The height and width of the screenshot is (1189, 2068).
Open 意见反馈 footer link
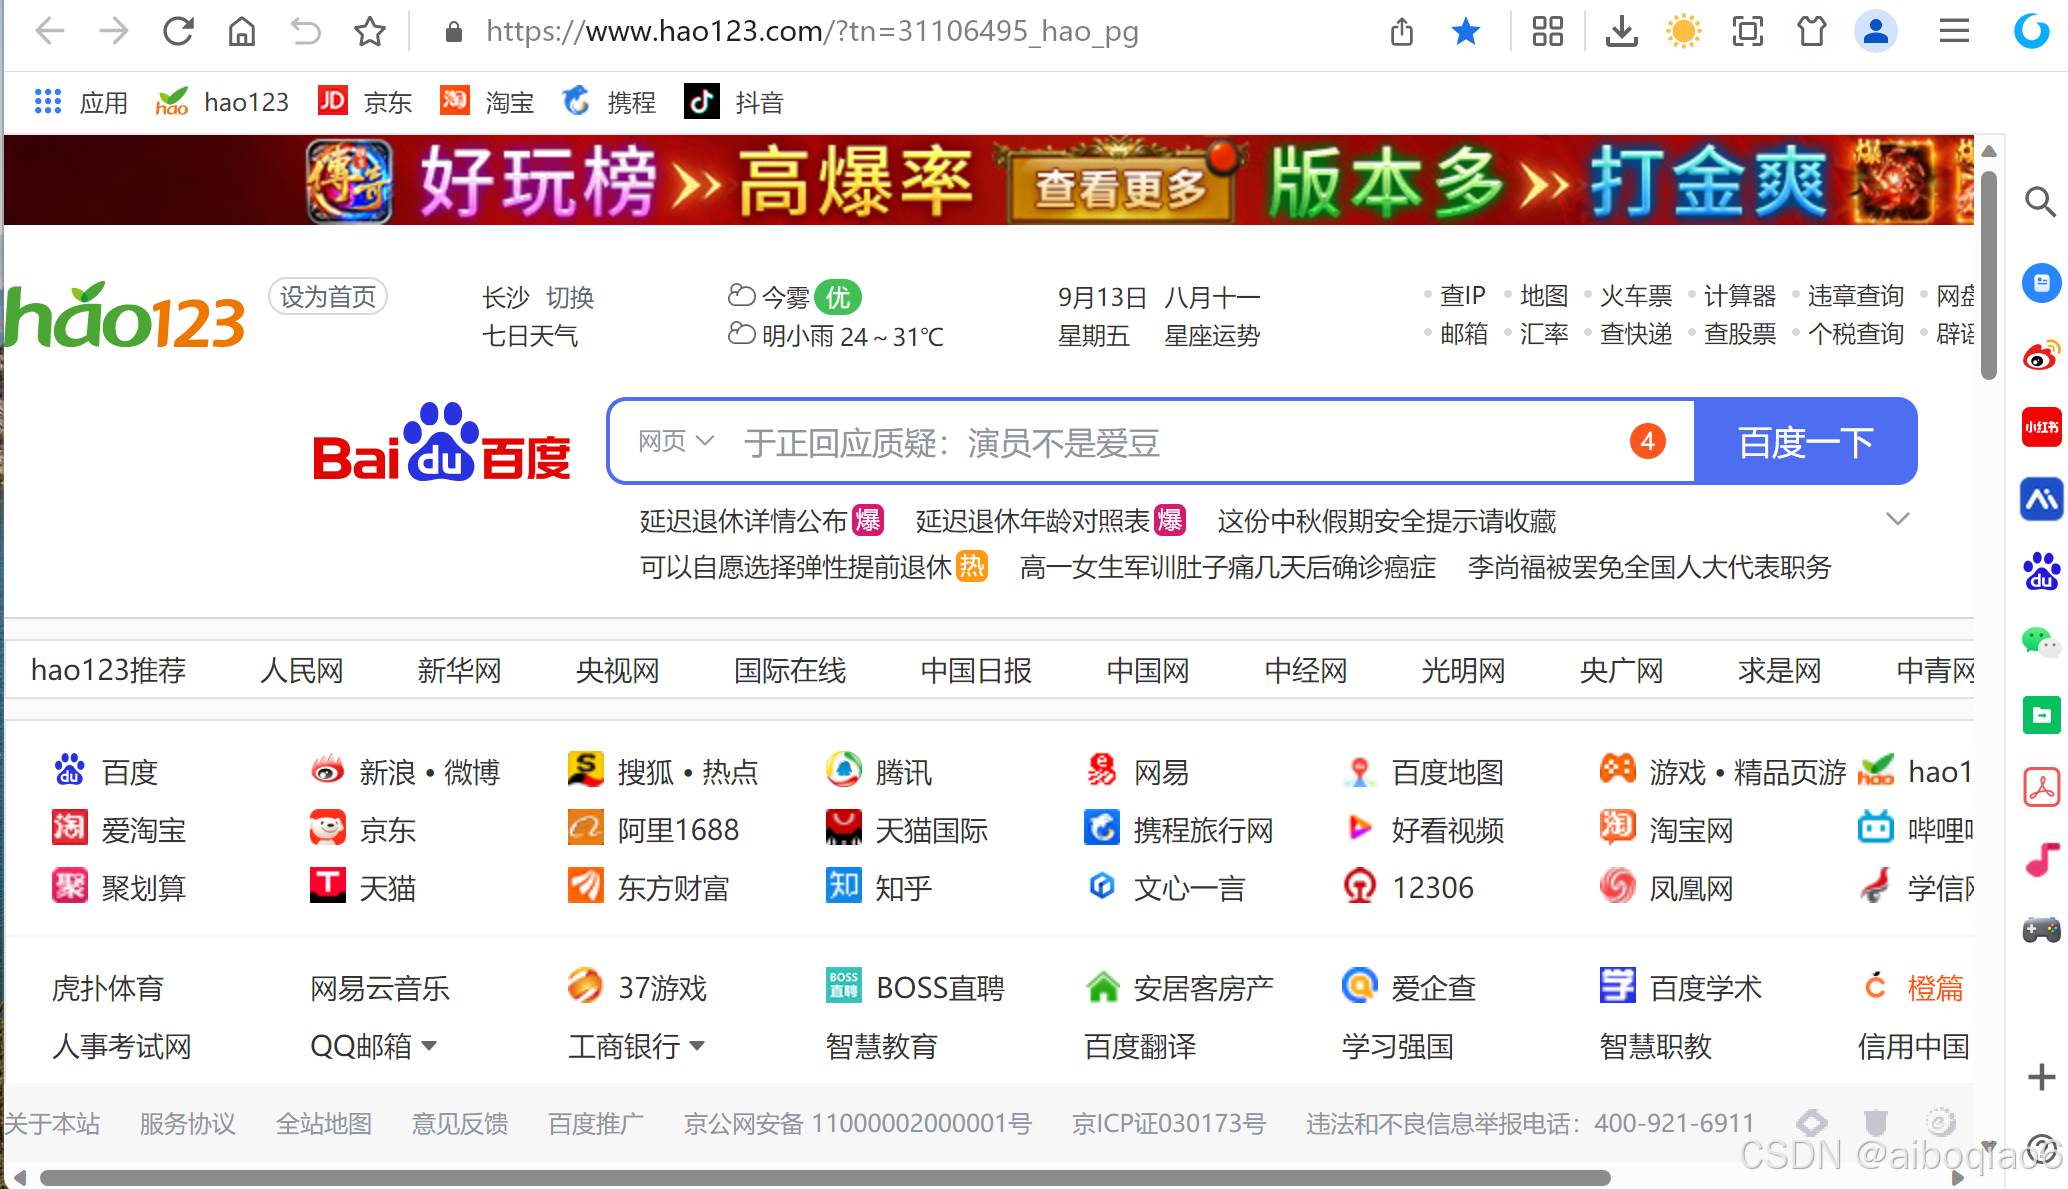click(460, 1124)
